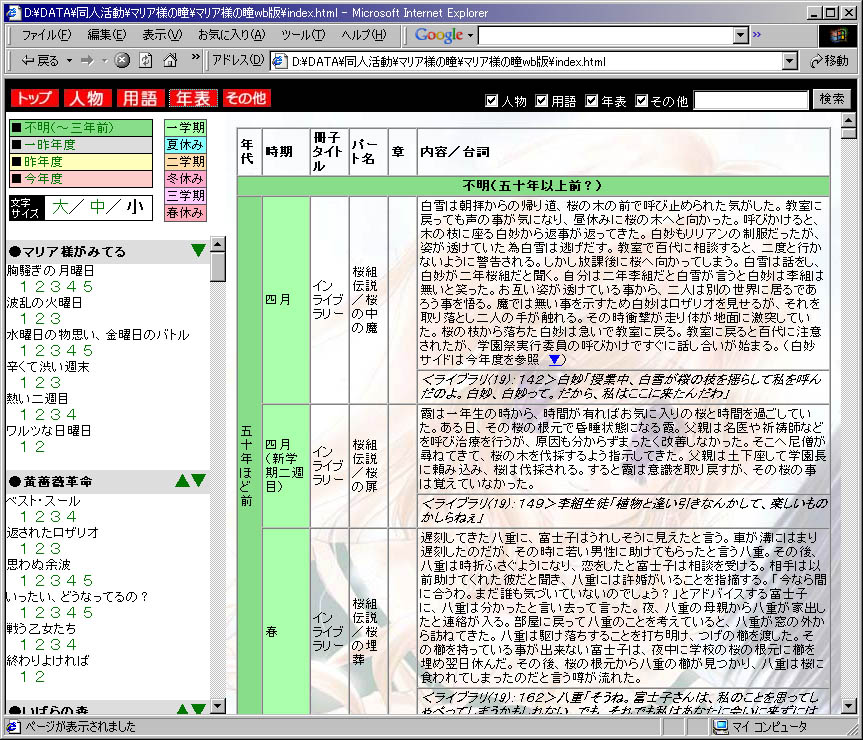This screenshot has width=863, height=740.
Task: Open the Google search box dropdown
Action: click(x=741, y=36)
